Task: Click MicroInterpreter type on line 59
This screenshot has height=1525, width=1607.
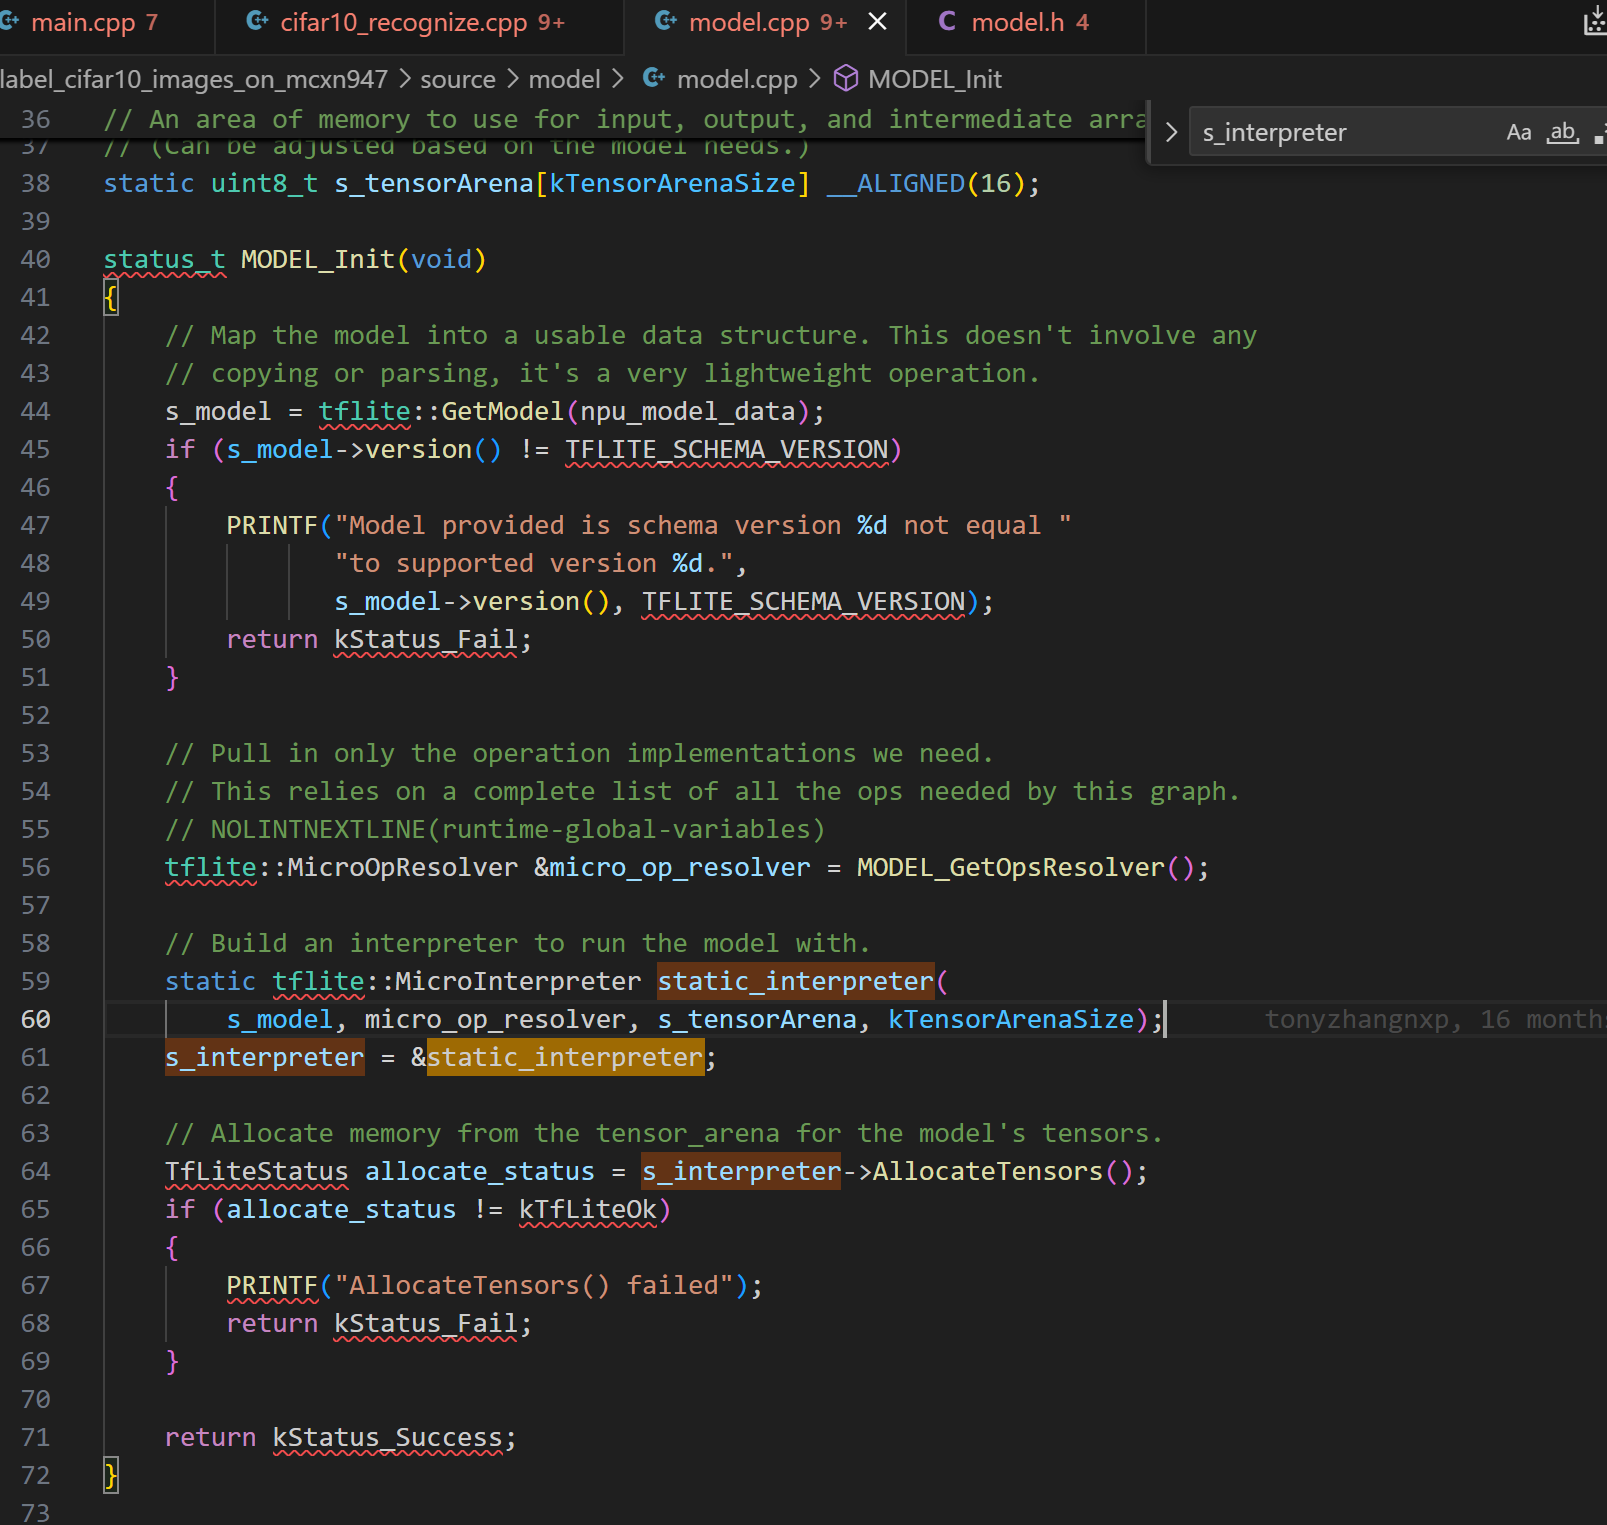Action: click(x=518, y=981)
